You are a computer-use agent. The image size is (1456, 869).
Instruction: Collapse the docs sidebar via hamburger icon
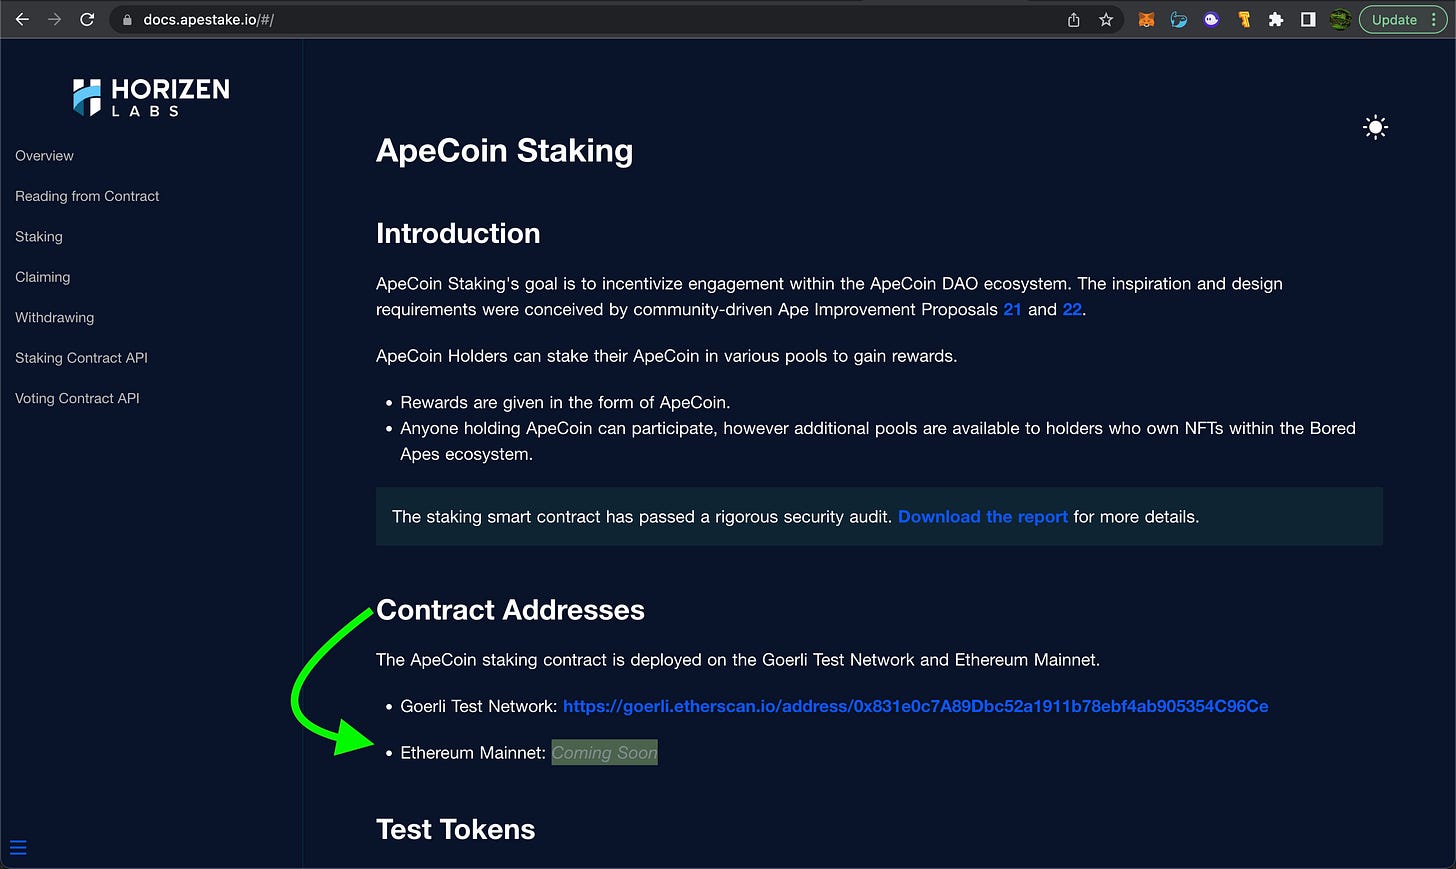pyautogui.click(x=18, y=847)
